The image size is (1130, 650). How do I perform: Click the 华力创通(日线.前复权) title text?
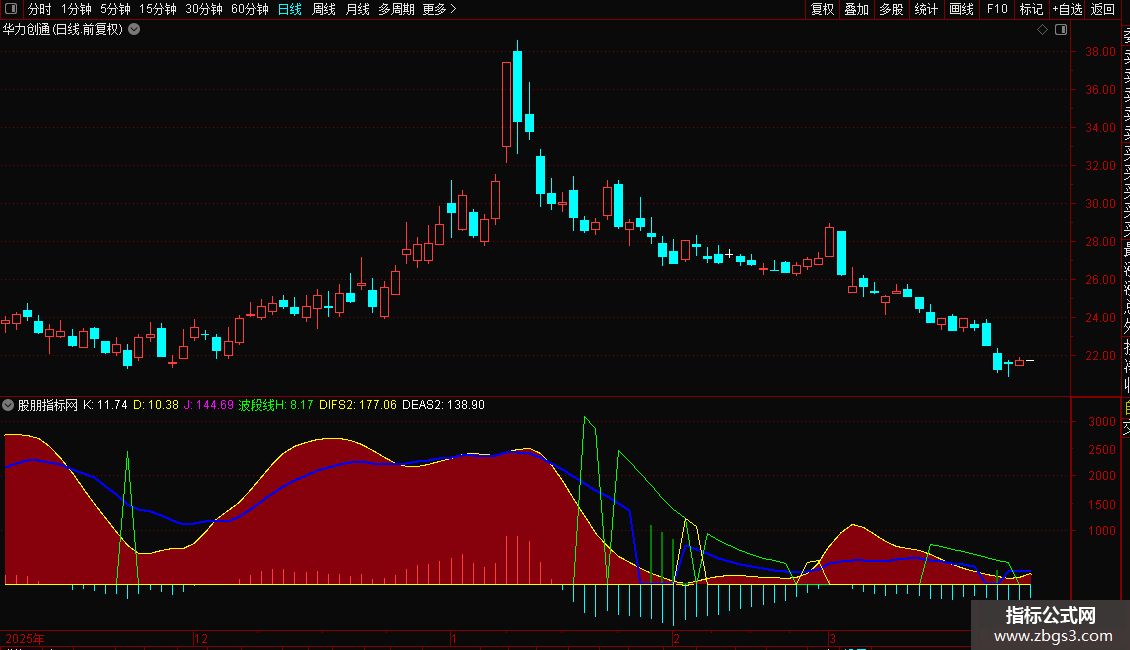(63, 30)
